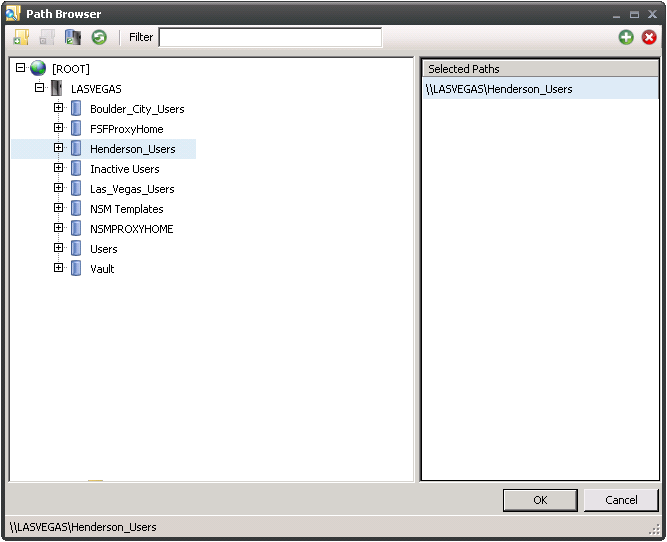Select the LASVEGAS tree label
Image resolution: width=667 pixels, height=542 pixels.
(x=96, y=89)
